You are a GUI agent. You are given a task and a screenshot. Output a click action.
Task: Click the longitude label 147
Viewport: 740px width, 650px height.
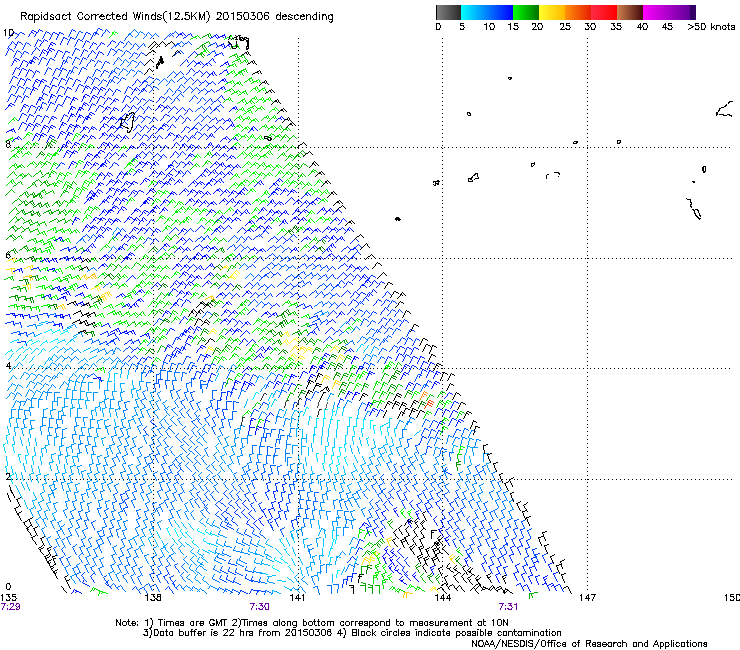[588, 598]
